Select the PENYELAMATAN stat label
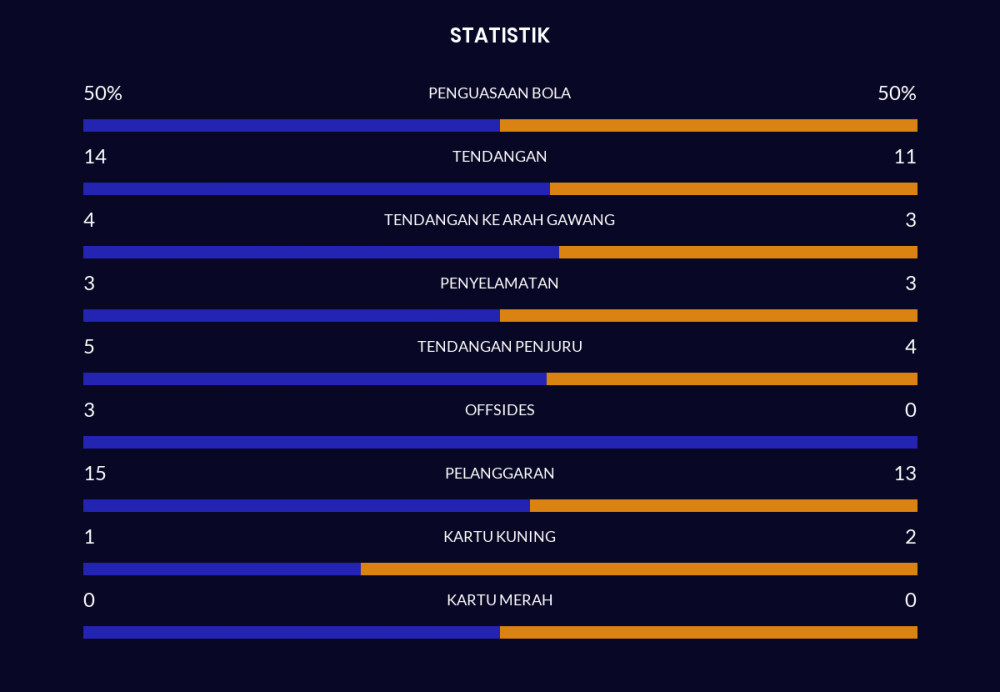The image size is (1000, 692). click(499, 284)
